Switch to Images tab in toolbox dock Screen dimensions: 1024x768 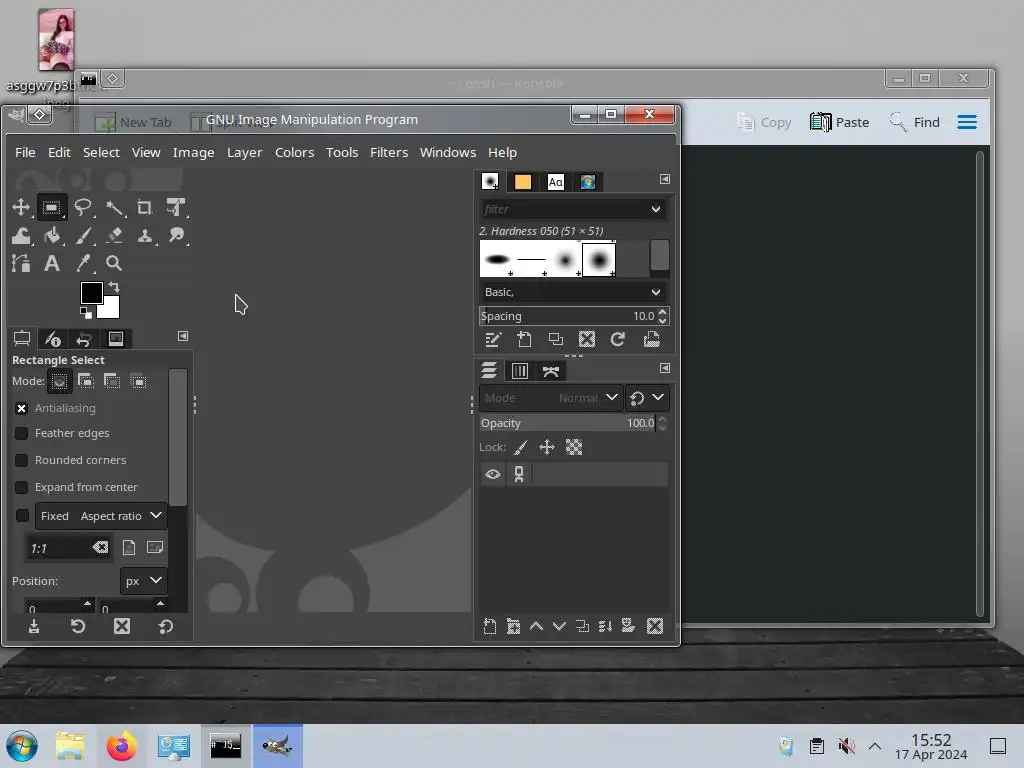click(116, 338)
